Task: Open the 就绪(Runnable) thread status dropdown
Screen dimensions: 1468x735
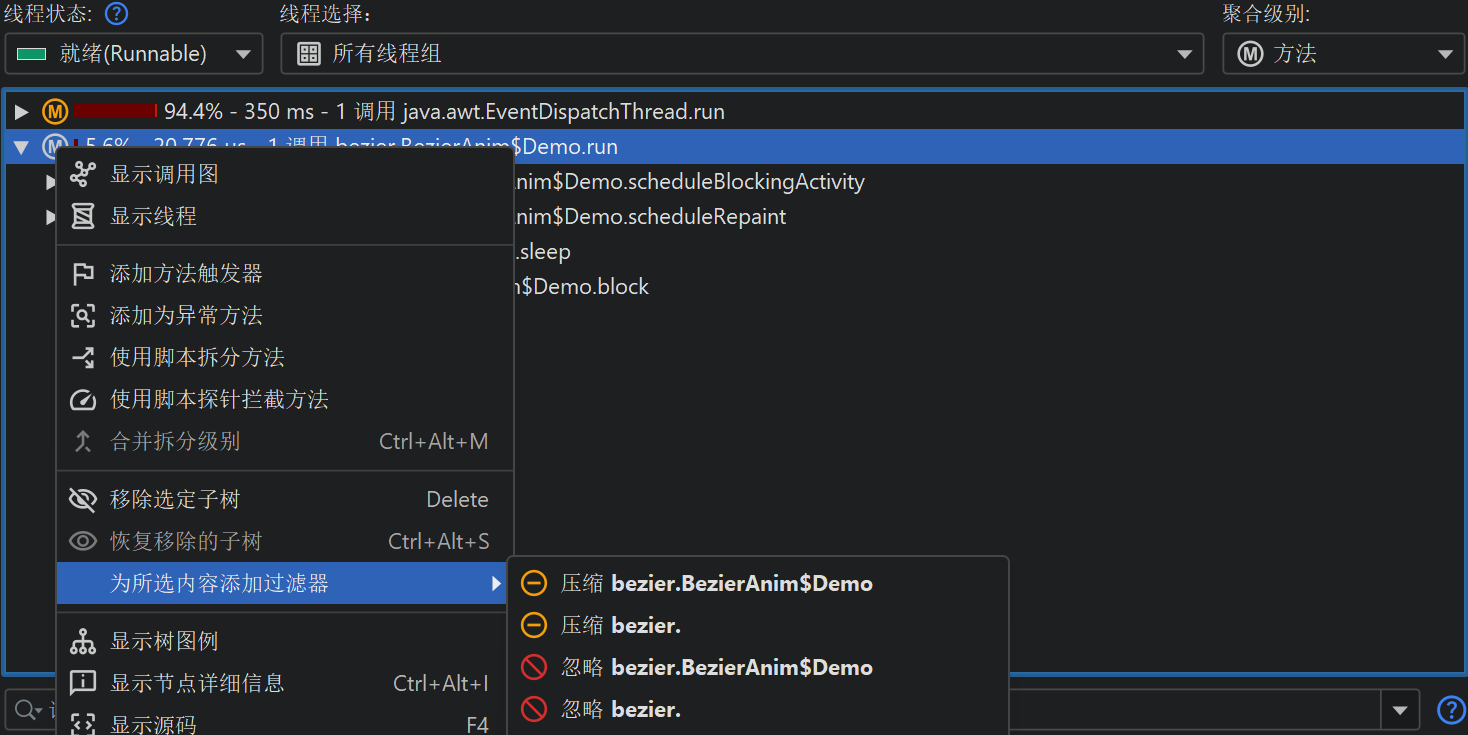Action: point(134,54)
